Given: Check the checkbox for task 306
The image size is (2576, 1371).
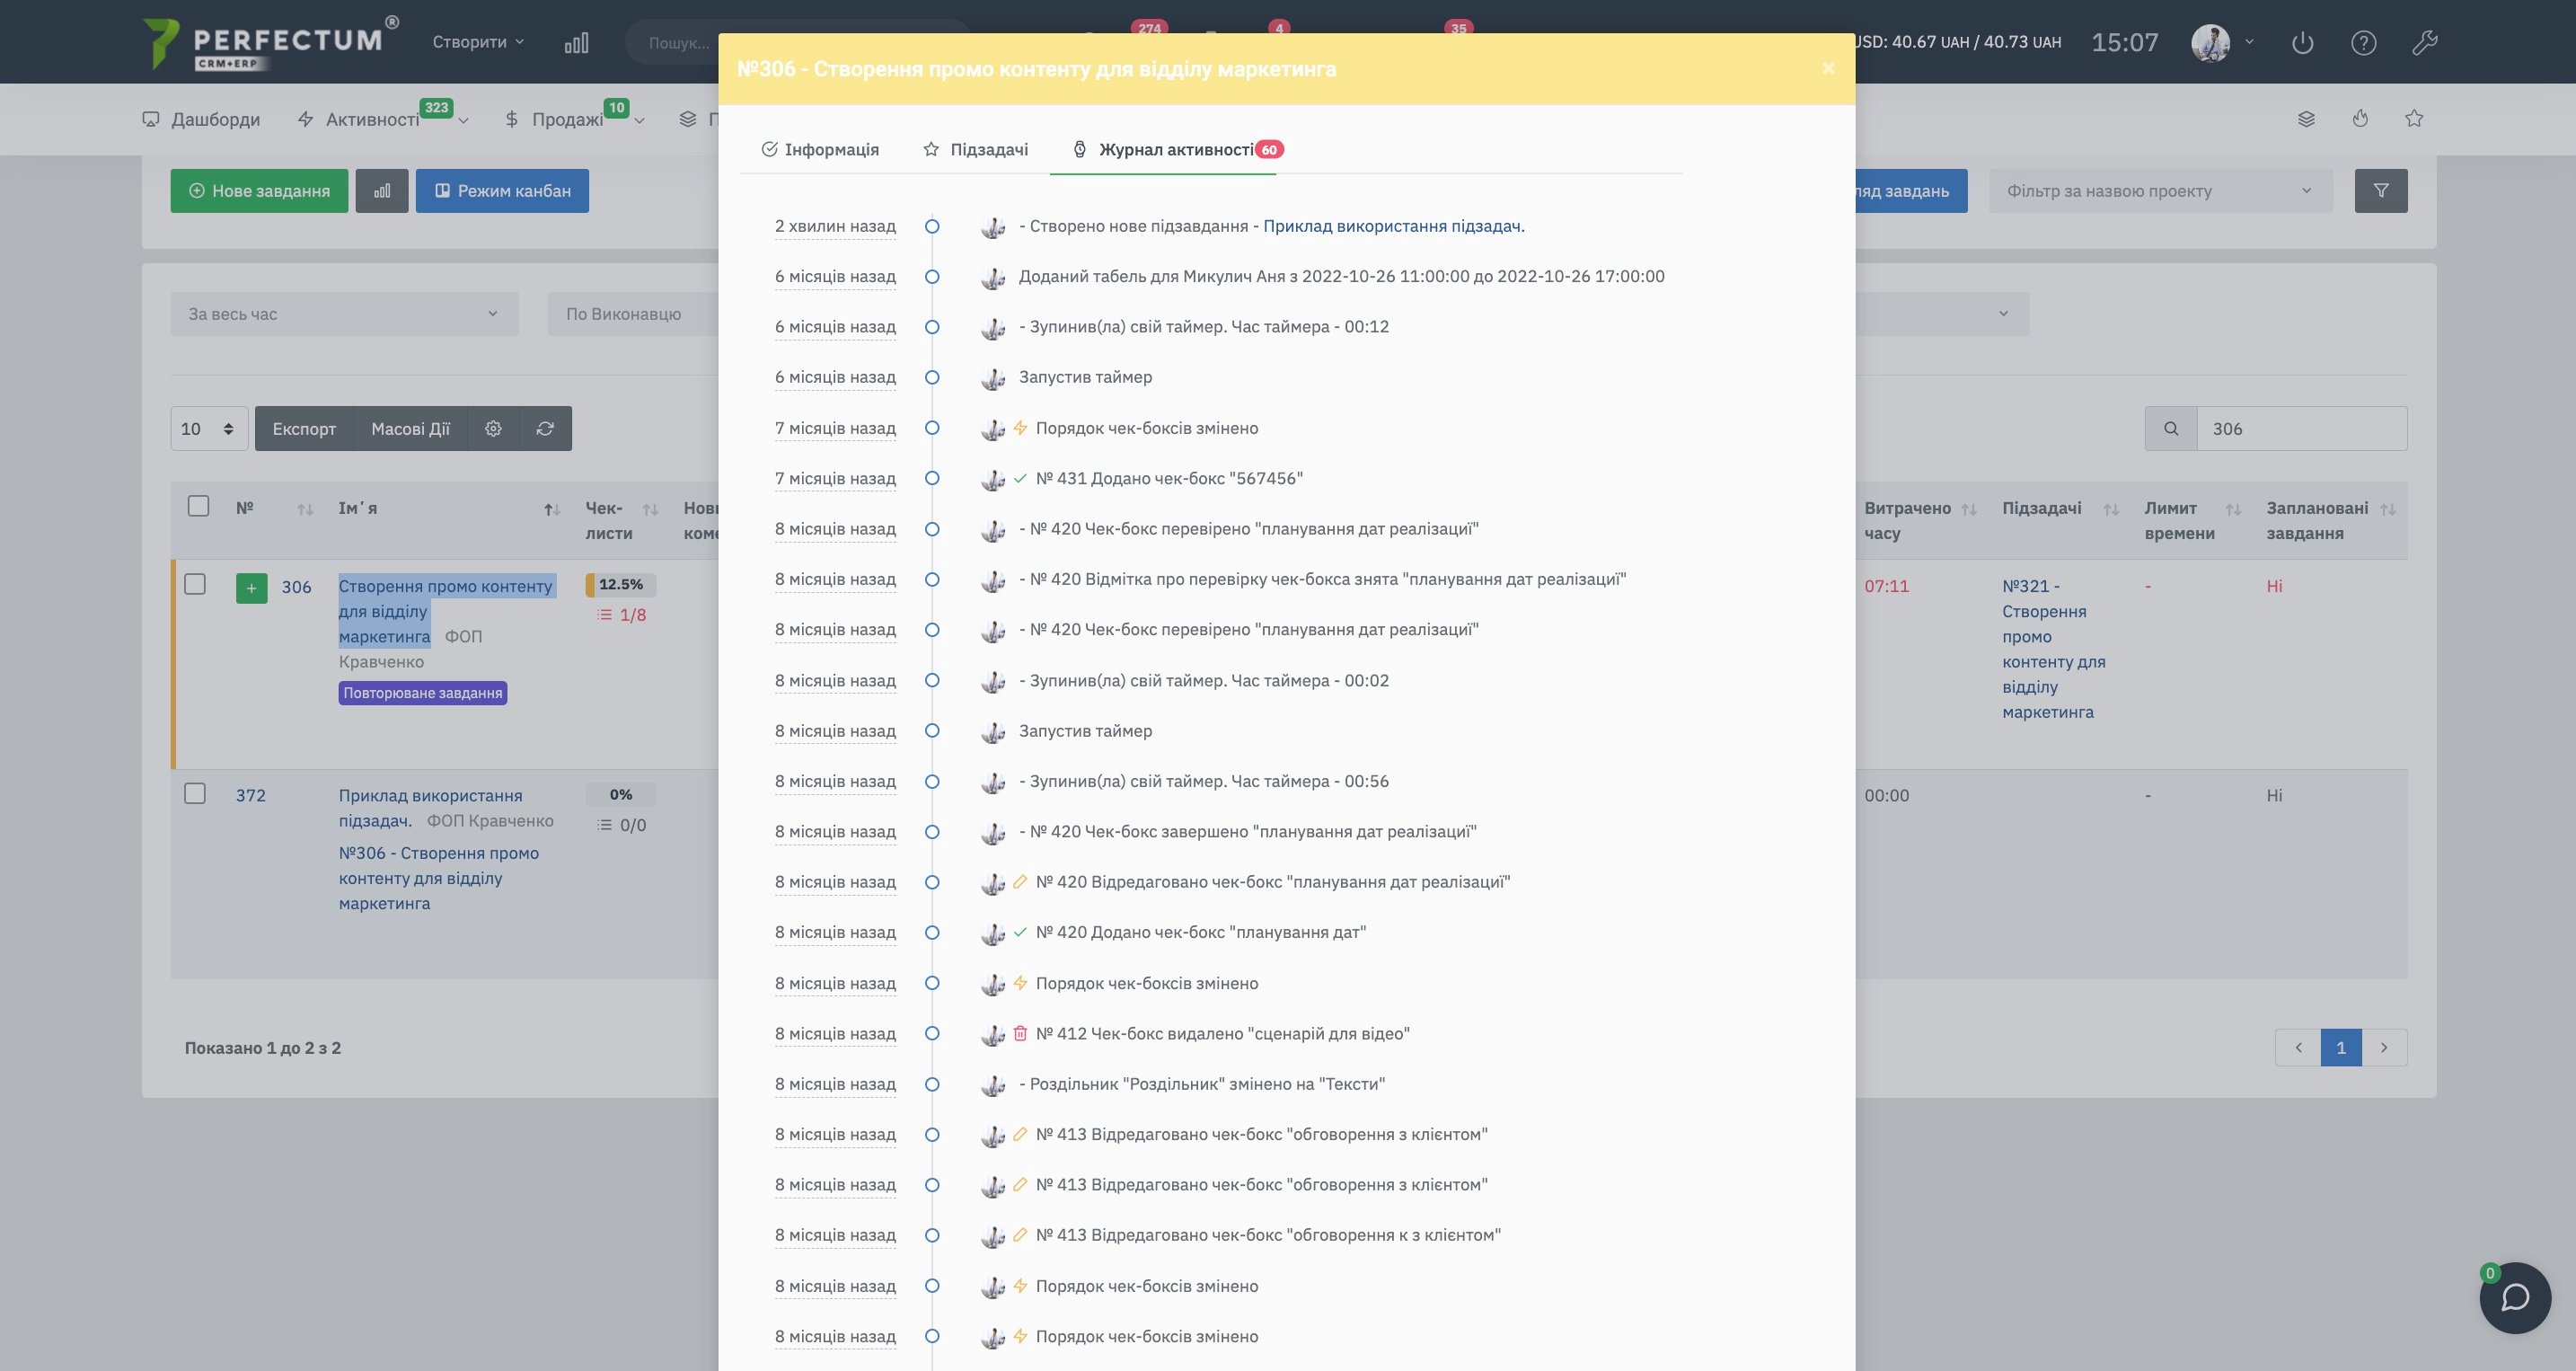Looking at the screenshot, I should coord(195,584).
